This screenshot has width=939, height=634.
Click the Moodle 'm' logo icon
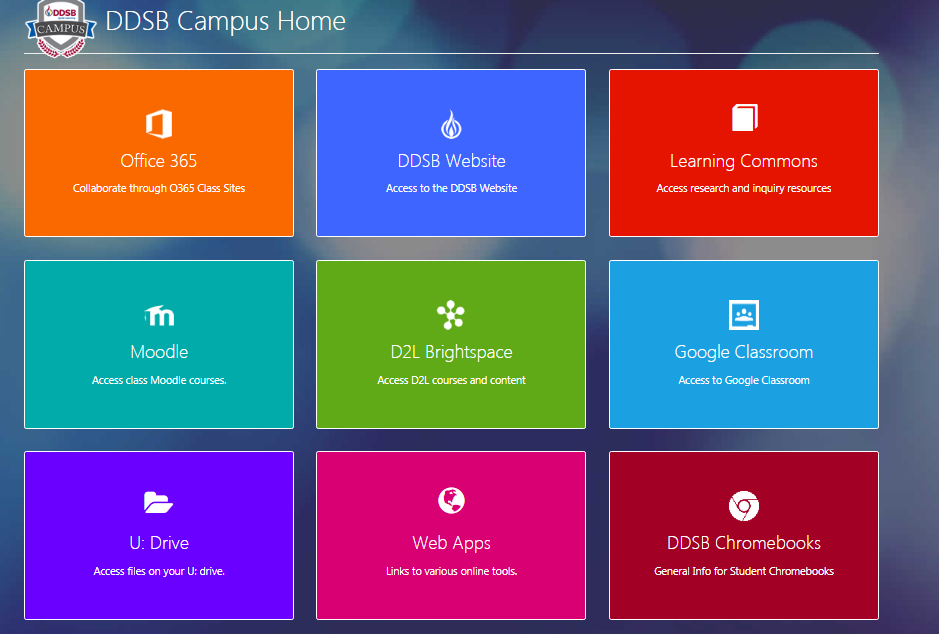(159, 315)
